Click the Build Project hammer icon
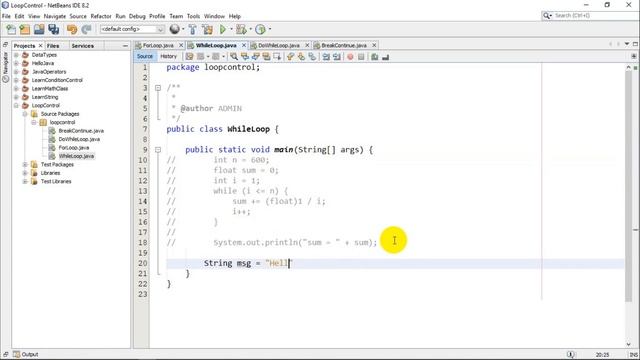 point(192,29)
